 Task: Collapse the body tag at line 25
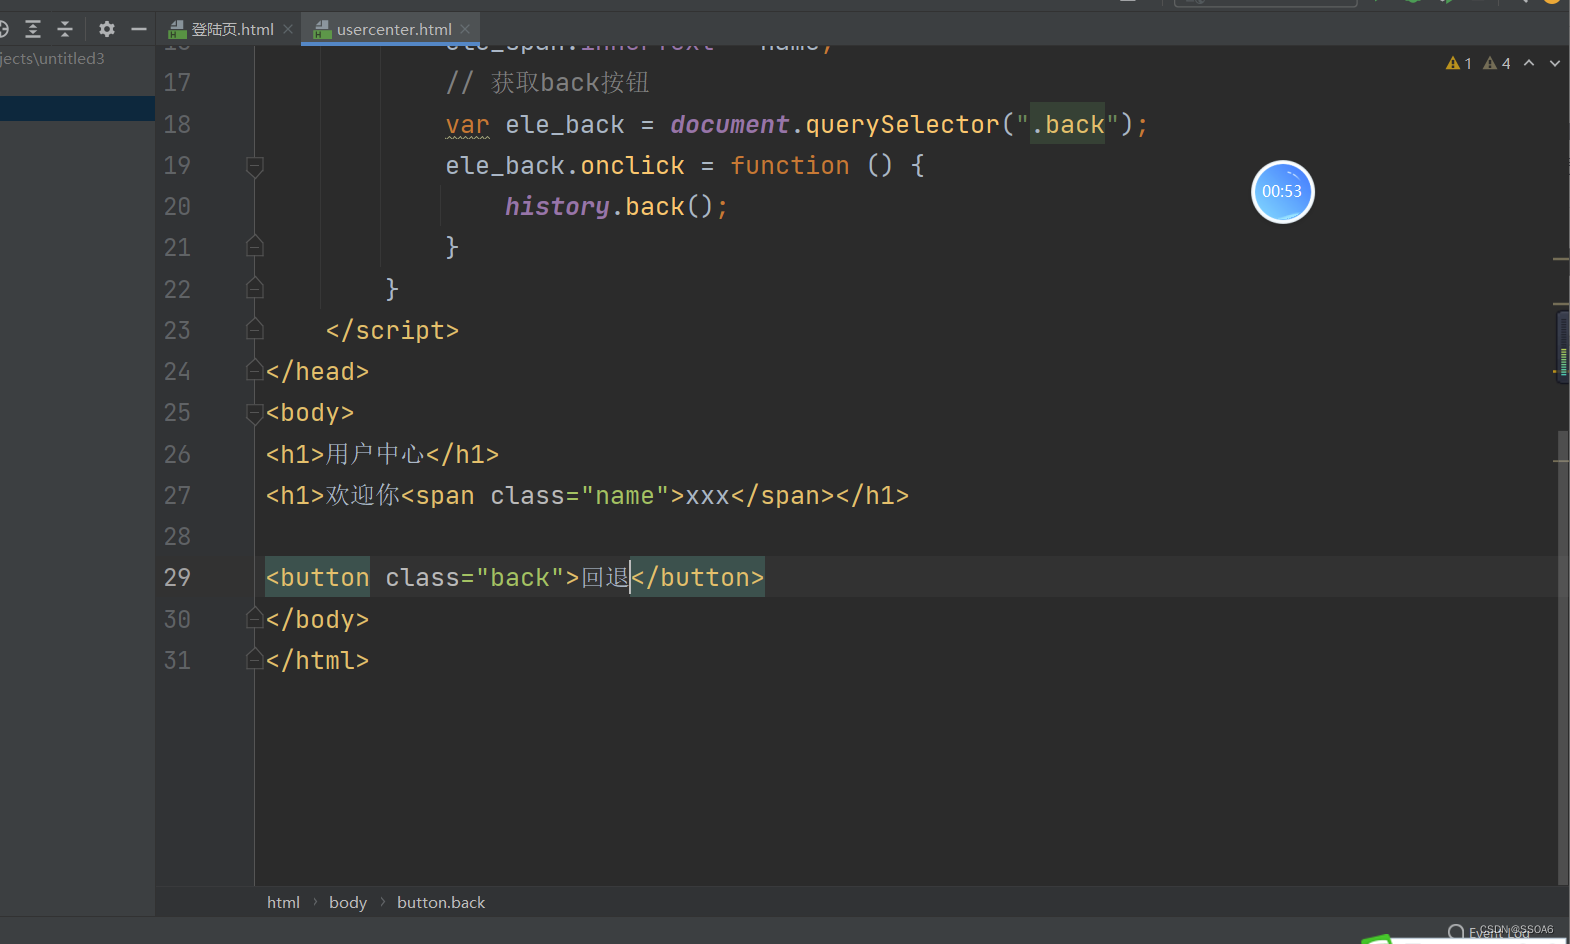(255, 413)
